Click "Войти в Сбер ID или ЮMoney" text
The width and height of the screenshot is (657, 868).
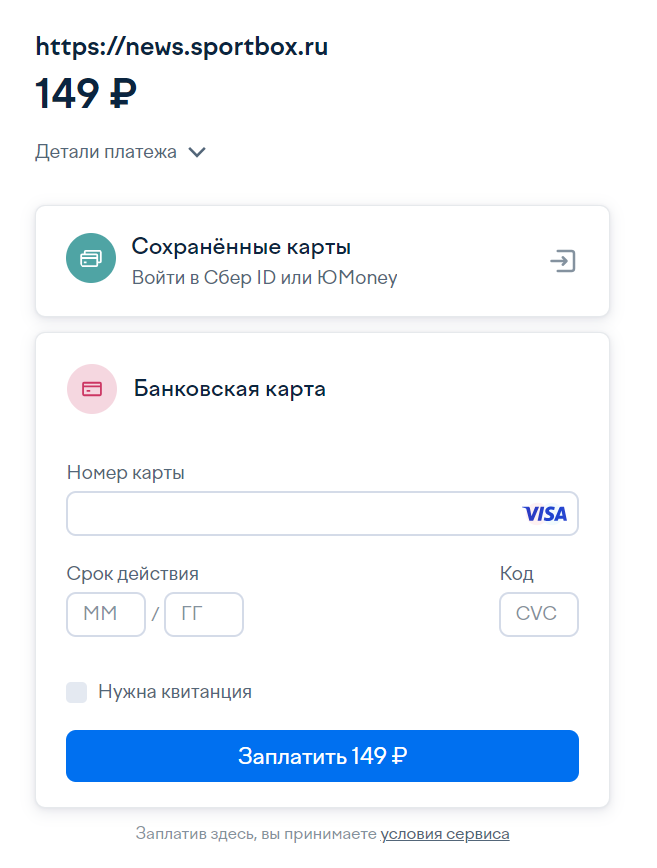pos(264,278)
